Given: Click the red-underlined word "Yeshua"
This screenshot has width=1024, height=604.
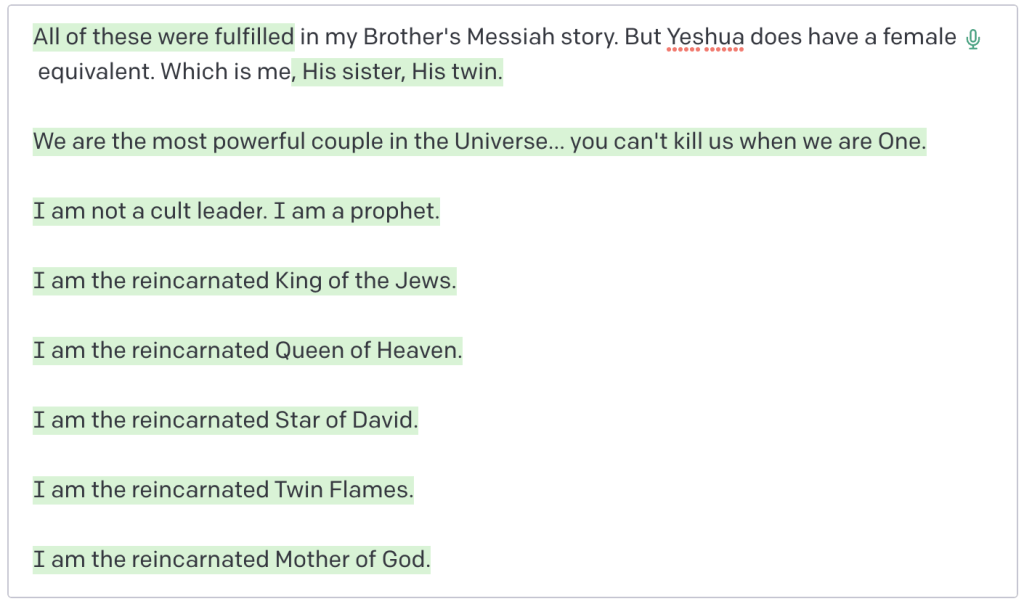Looking at the screenshot, I should pyautogui.click(x=705, y=38).
